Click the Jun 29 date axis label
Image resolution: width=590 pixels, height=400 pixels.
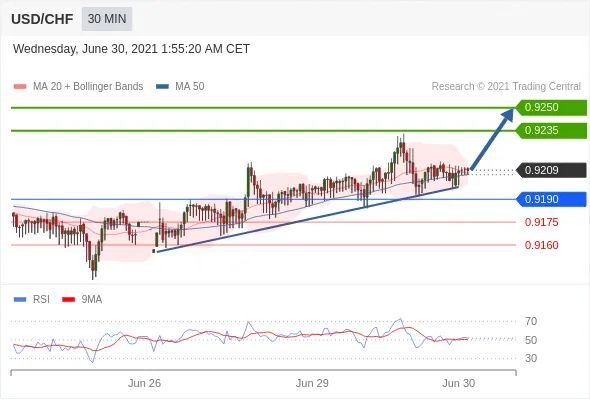pos(312,383)
